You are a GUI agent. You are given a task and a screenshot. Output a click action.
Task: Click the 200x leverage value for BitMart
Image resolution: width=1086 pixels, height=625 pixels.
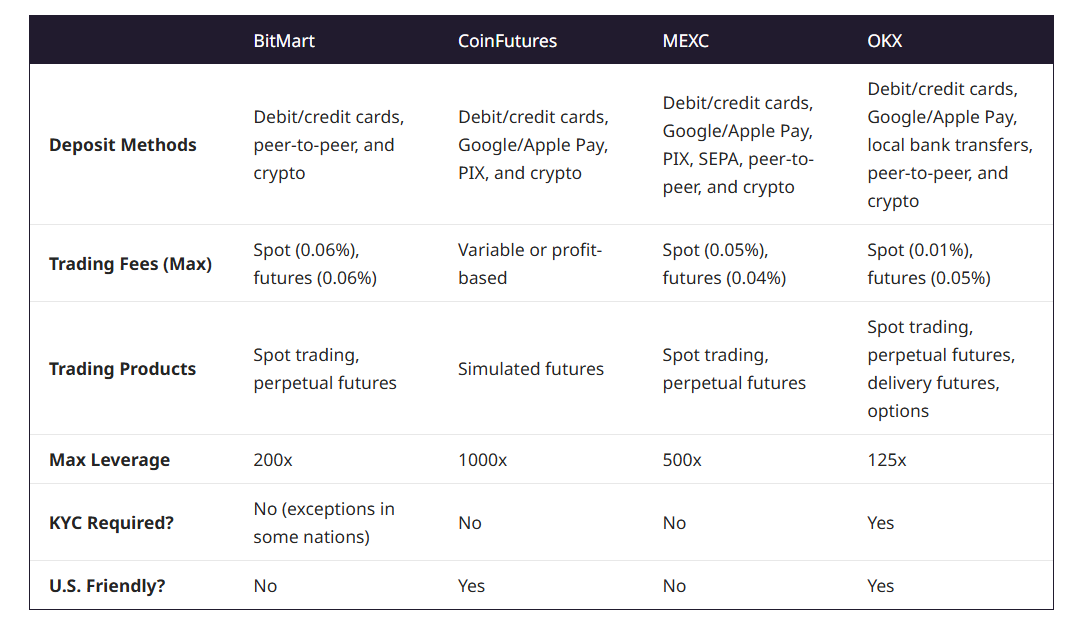coord(273,460)
